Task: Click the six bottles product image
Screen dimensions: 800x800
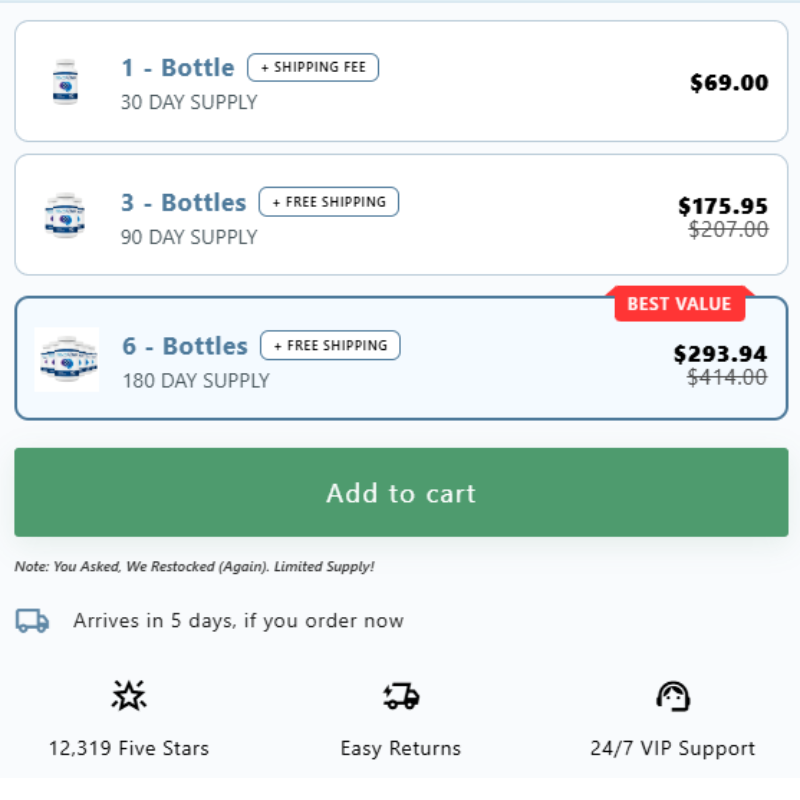Action: pyautogui.click(x=67, y=360)
